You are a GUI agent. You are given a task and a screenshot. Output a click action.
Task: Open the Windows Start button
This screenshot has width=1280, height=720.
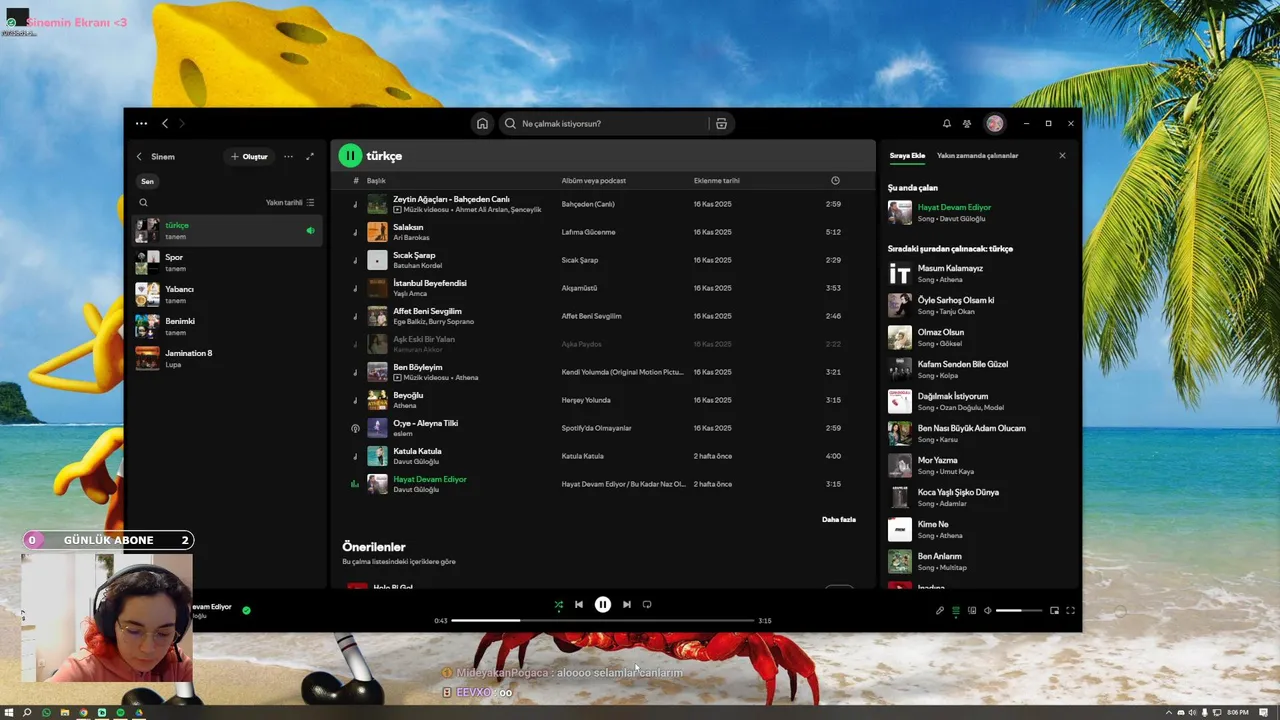[x=9, y=712]
